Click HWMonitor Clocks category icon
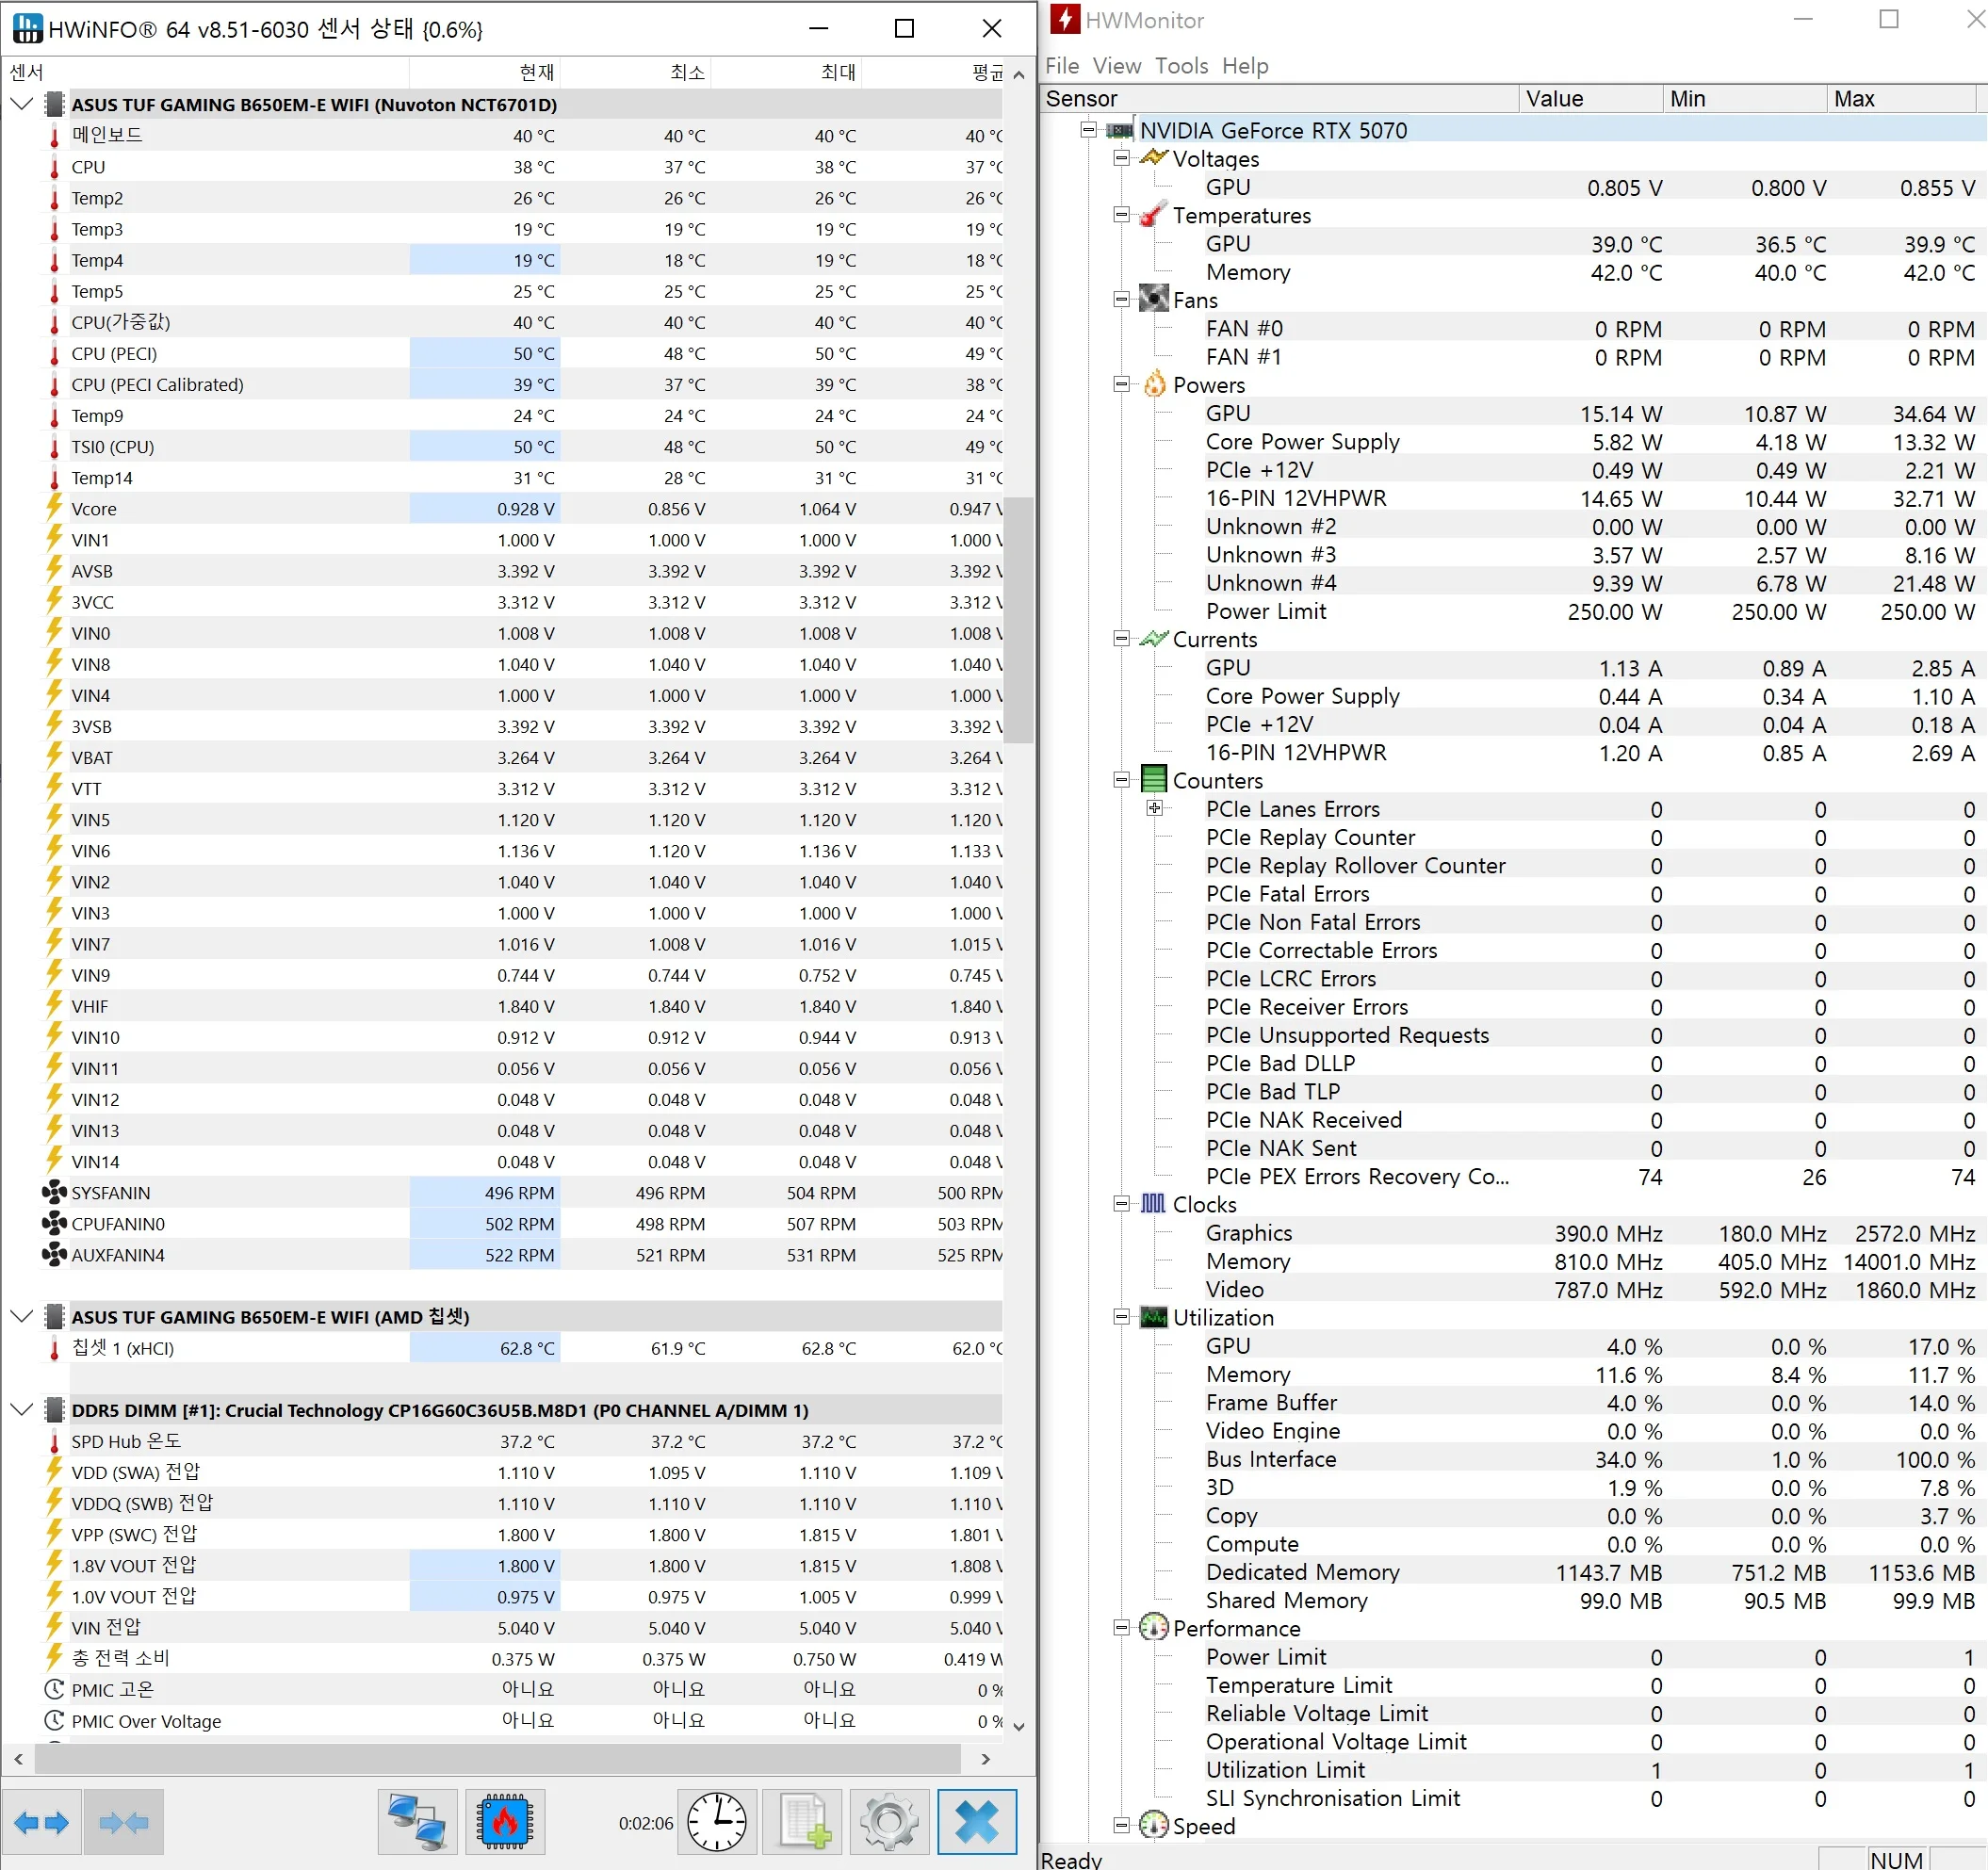 (x=1154, y=1203)
